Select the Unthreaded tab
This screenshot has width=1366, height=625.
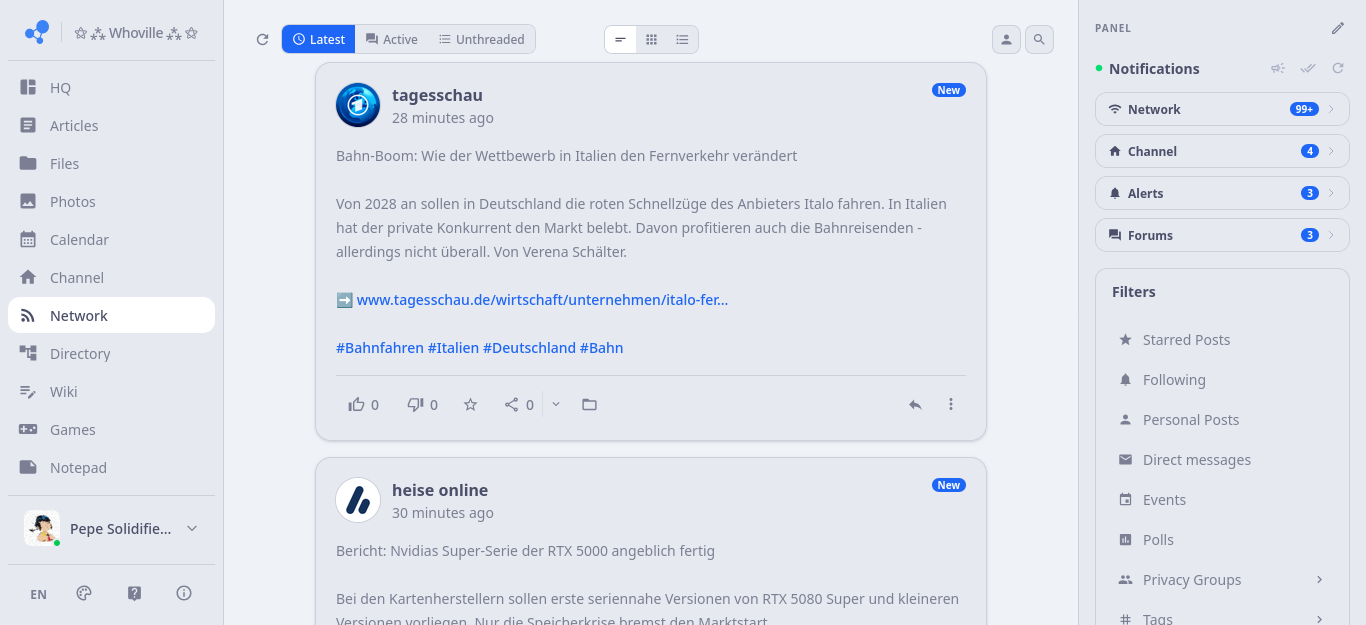[x=481, y=39]
